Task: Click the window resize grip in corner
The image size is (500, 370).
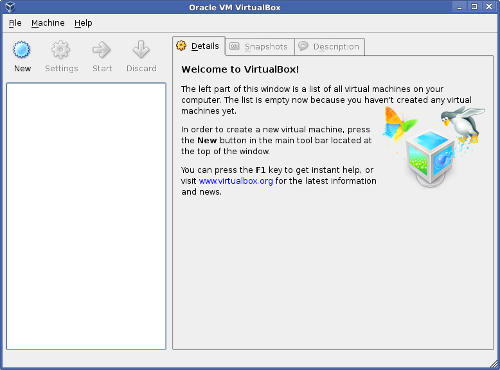Action: [x=494, y=364]
